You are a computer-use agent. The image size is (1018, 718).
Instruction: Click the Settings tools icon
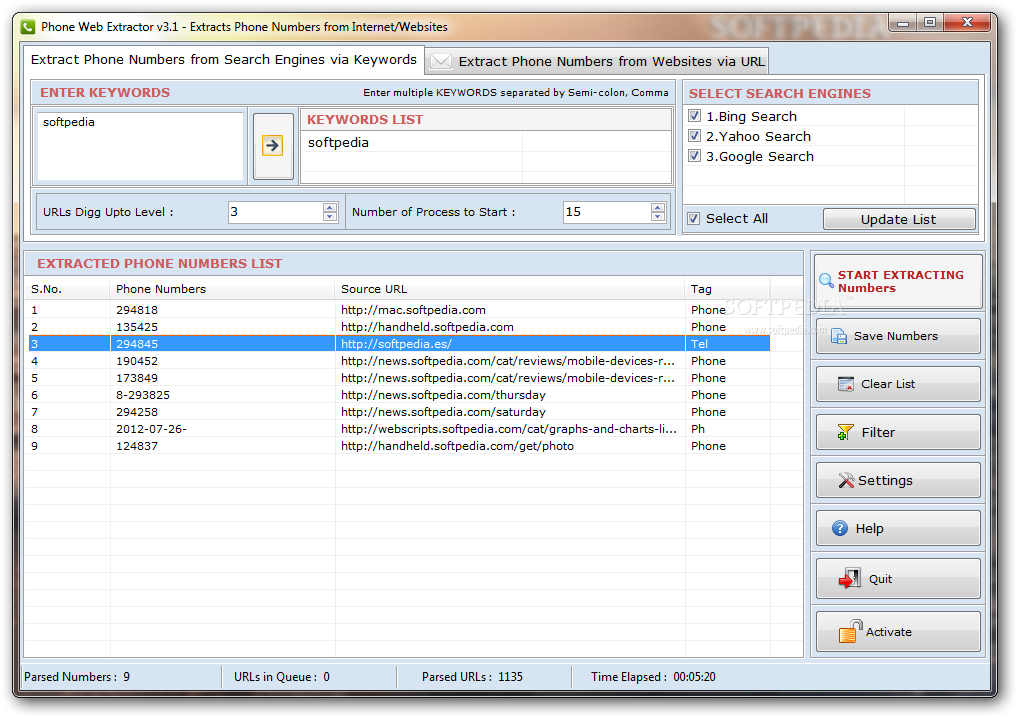[846, 480]
